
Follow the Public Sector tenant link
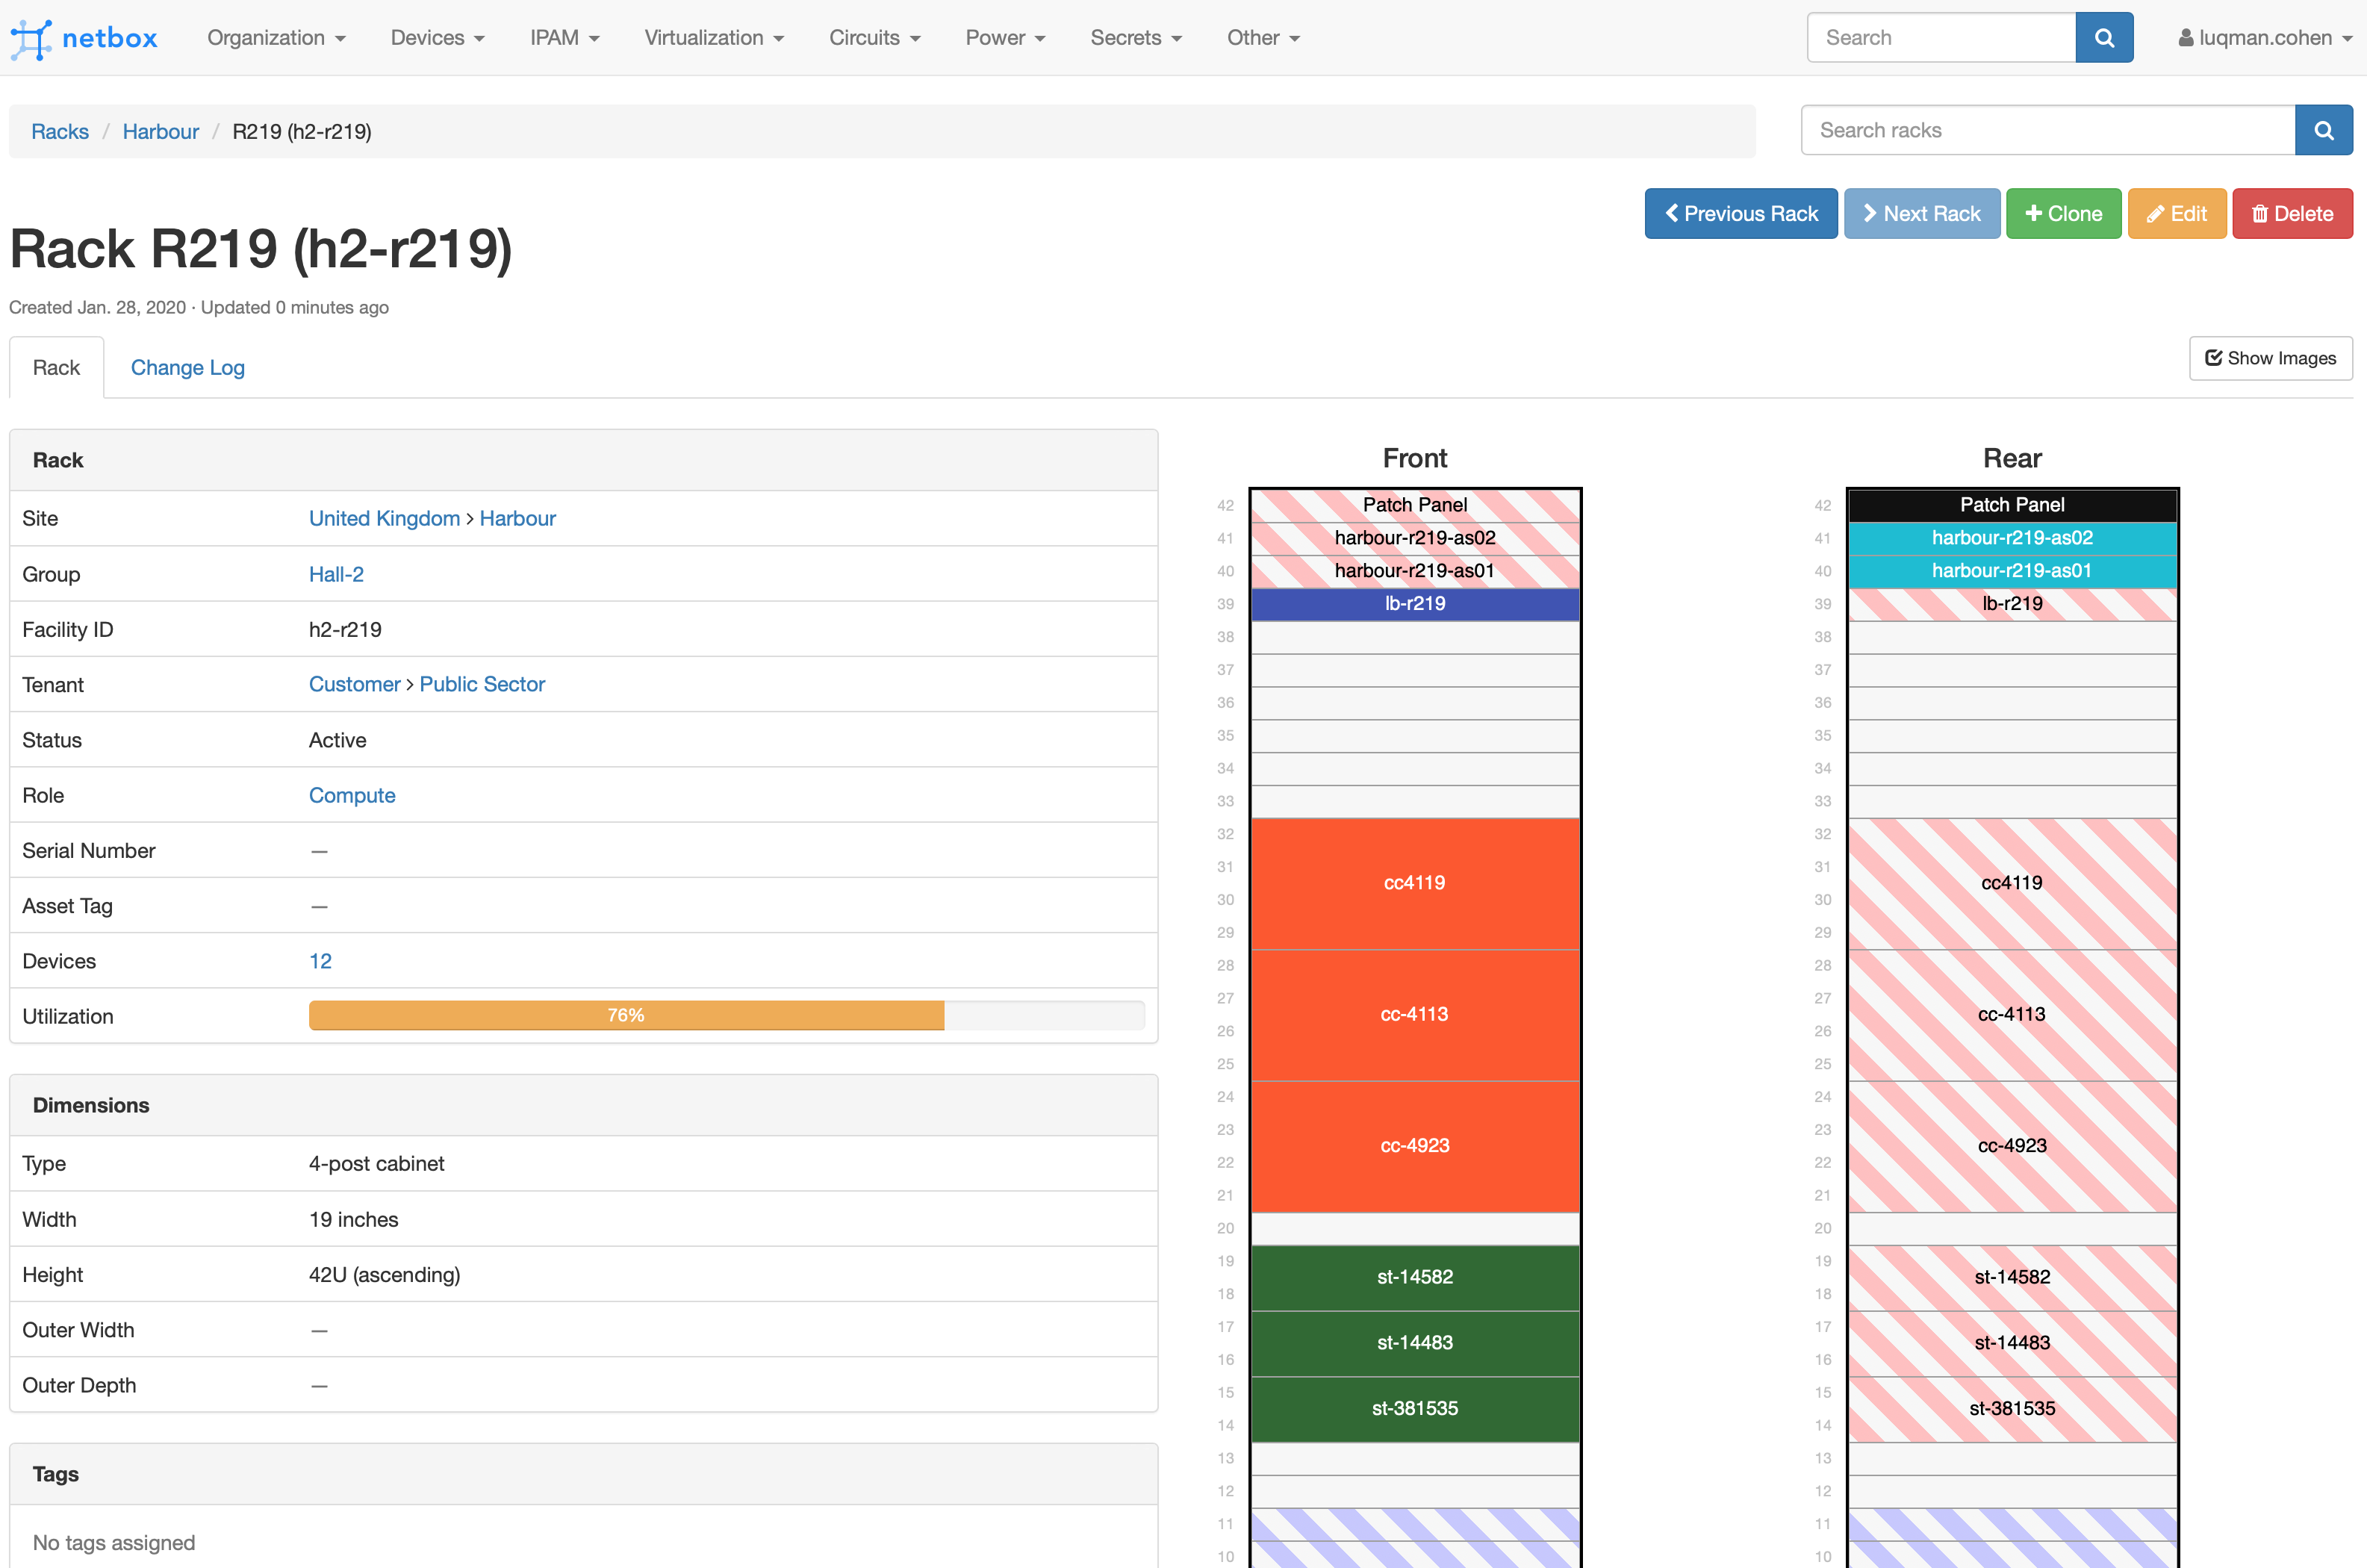click(482, 684)
